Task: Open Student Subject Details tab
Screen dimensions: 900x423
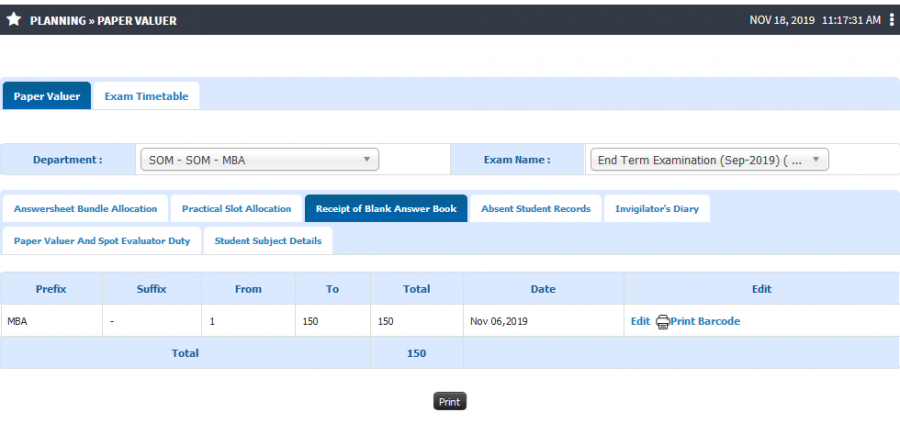Action: pyautogui.click(x=268, y=240)
